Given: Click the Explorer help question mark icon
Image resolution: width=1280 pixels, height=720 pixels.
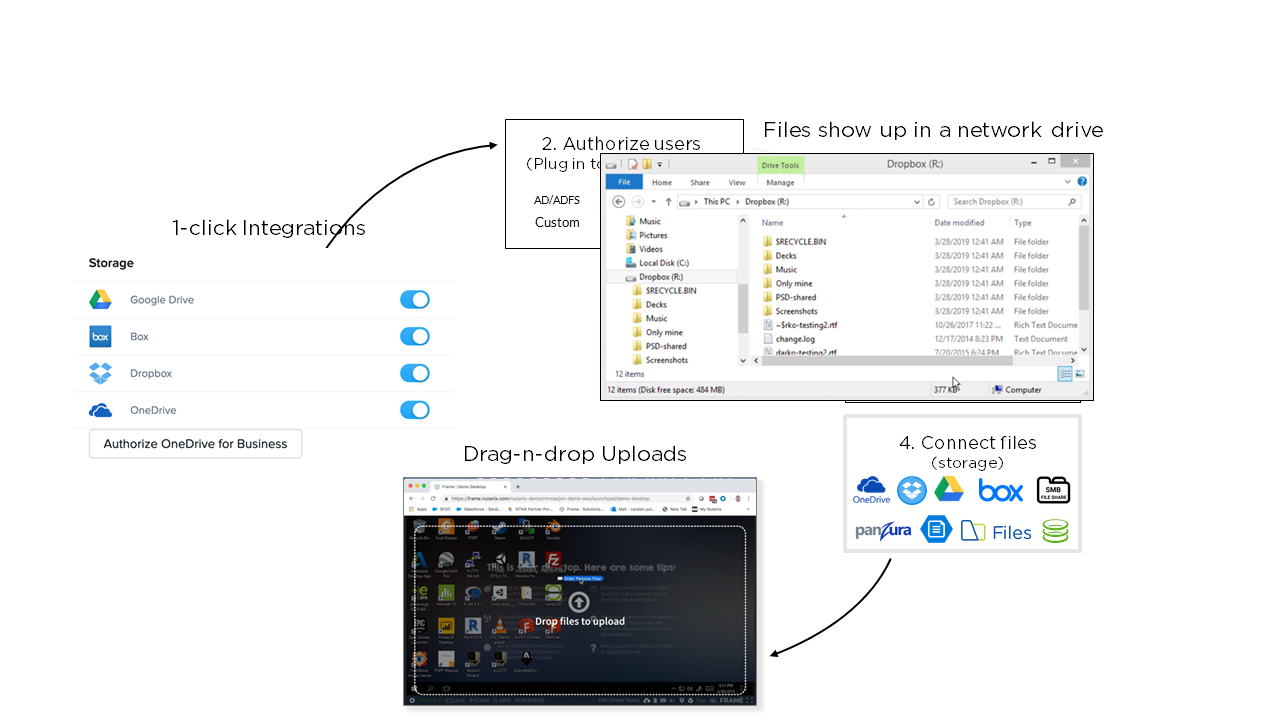Looking at the screenshot, I should [1082, 182].
